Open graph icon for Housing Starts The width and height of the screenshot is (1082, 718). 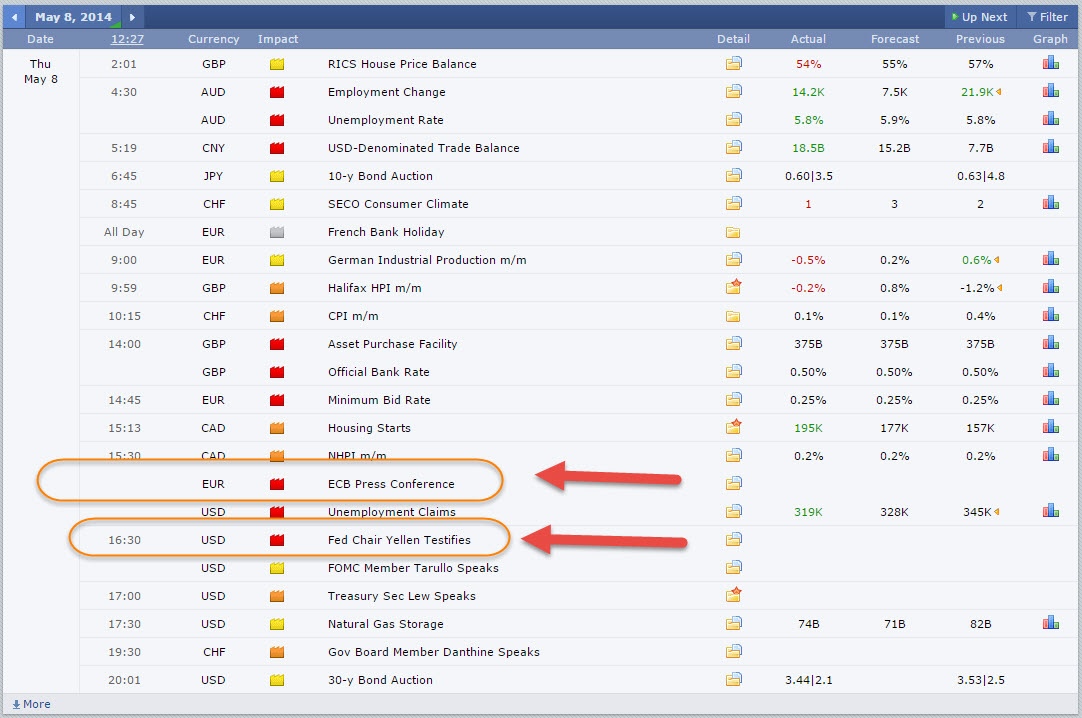pos(1050,427)
